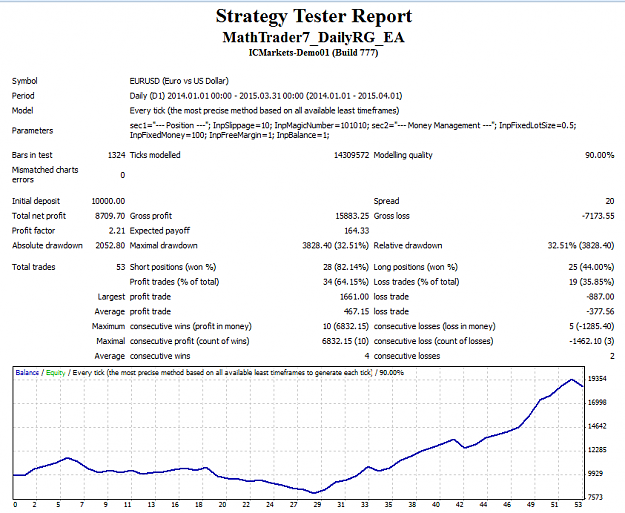
Task: Select maximal drawdown '3828.40 (32.51%)'
Action: tap(336, 245)
